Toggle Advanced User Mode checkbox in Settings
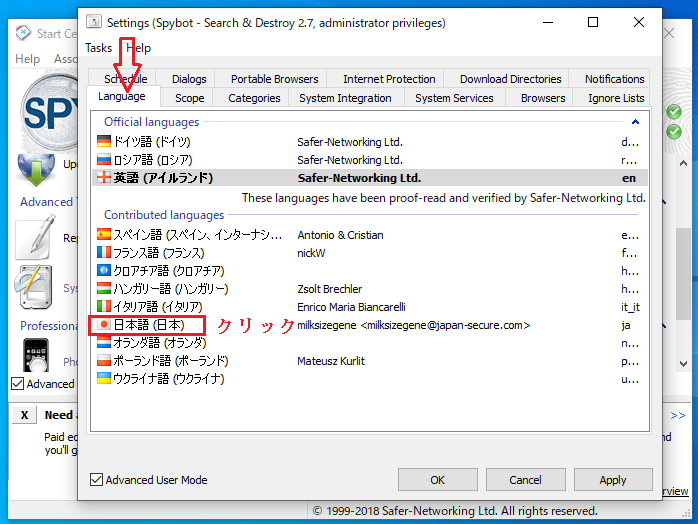Image resolution: width=698 pixels, height=524 pixels. pos(97,479)
